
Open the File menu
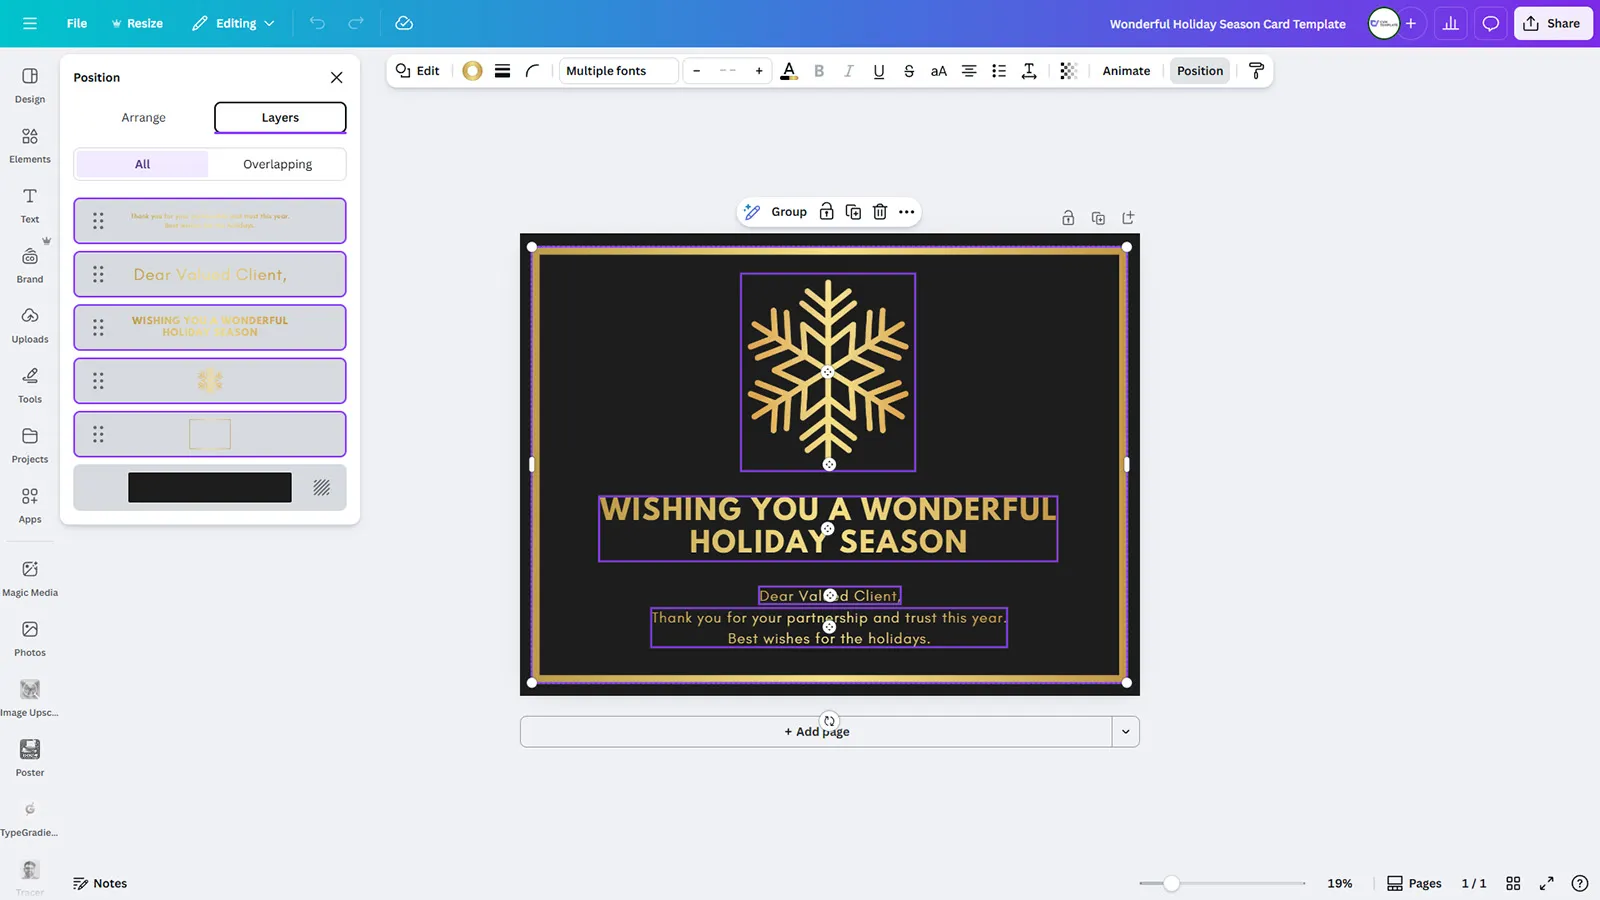coord(76,22)
